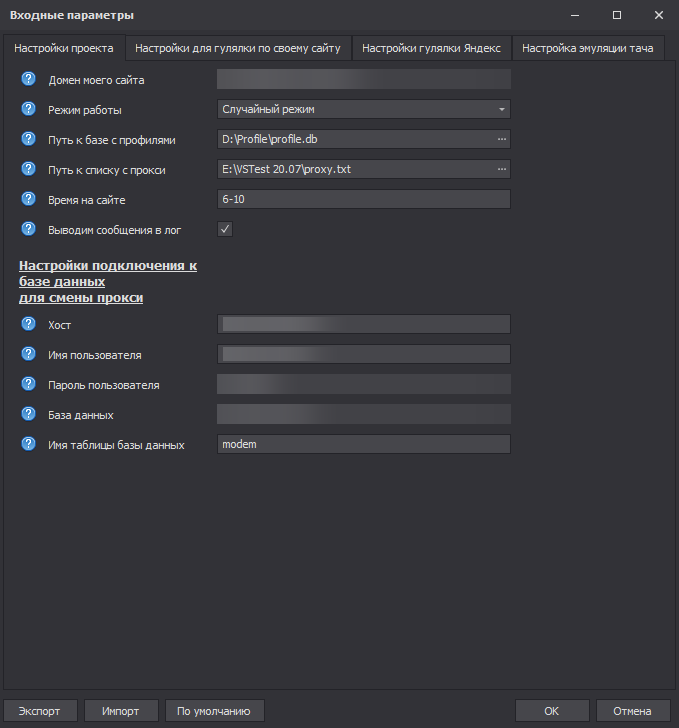The image size is (679, 728).
Task: Open the 'Режим работы' dropdown
Action: tap(363, 109)
